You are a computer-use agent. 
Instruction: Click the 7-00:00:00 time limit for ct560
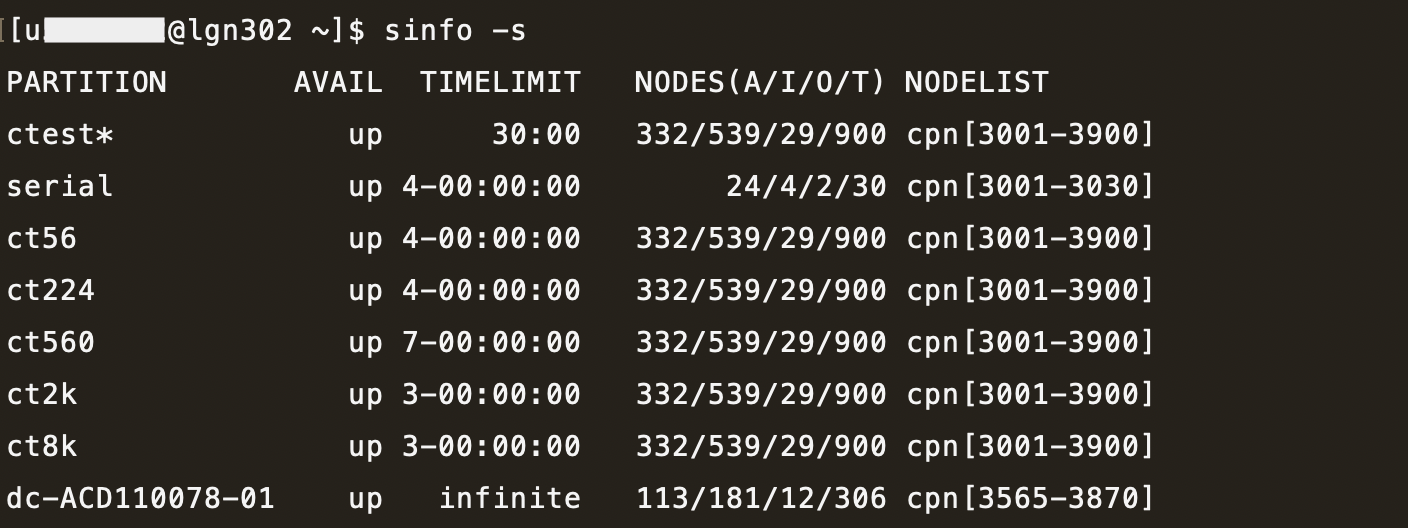pos(491,342)
